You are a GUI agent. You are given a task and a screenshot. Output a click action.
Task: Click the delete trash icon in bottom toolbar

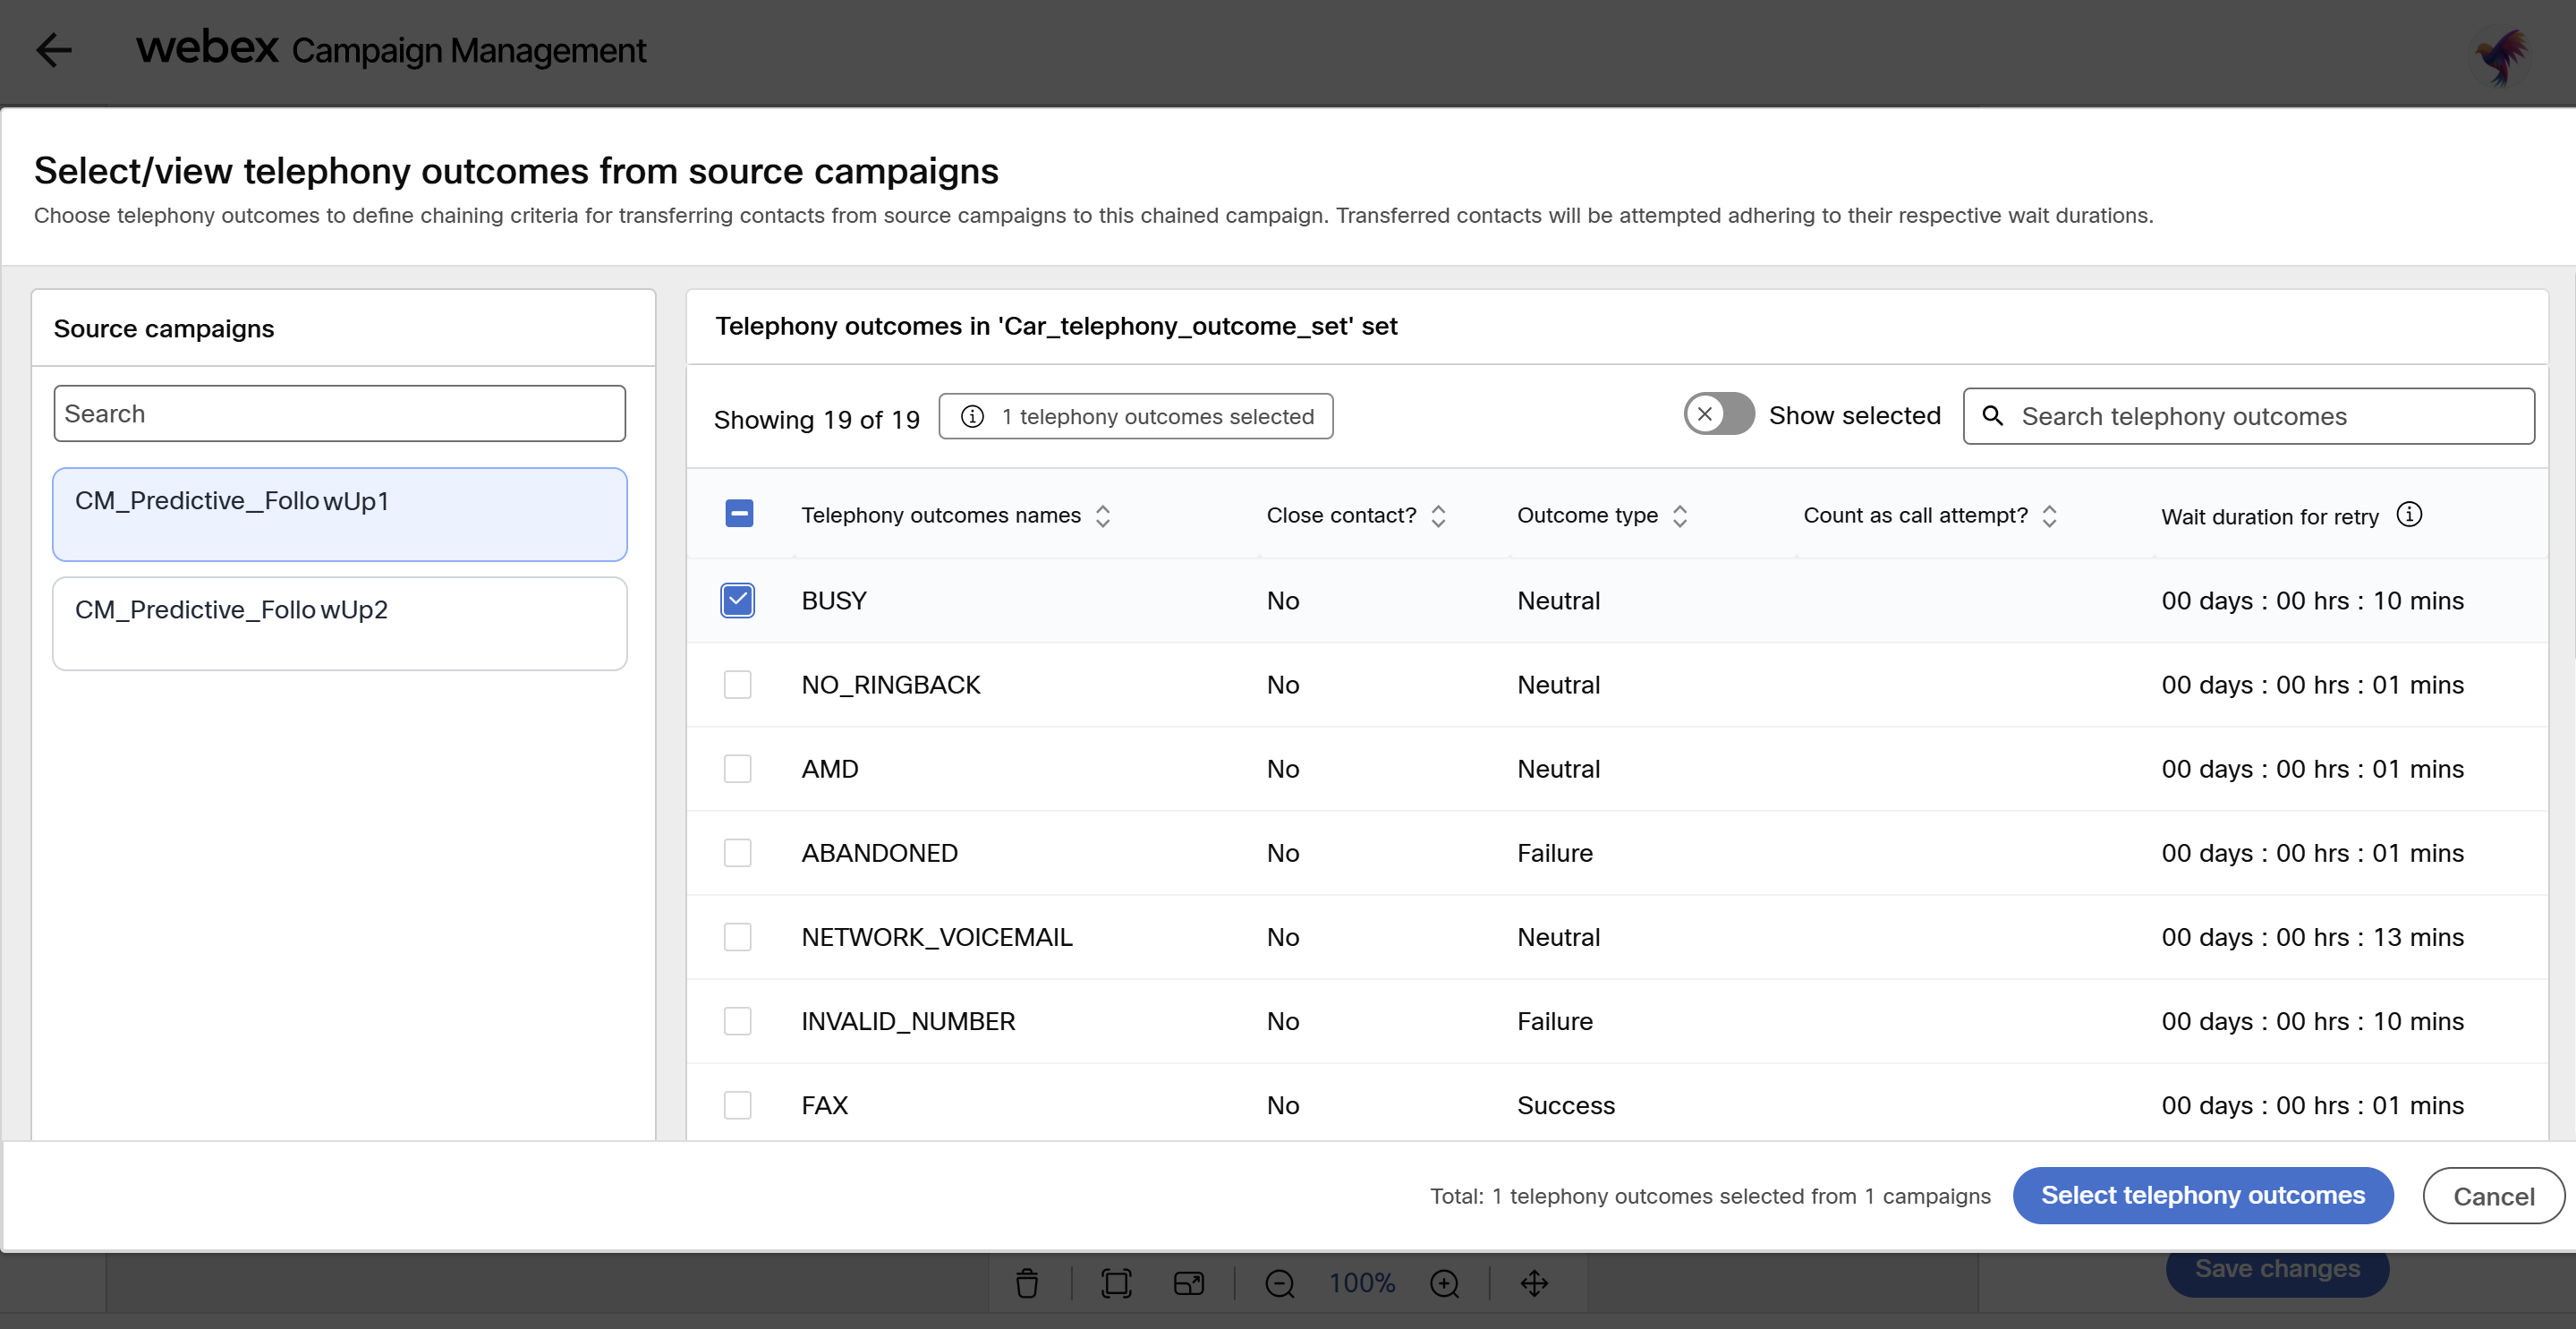click(1027, 1283)
